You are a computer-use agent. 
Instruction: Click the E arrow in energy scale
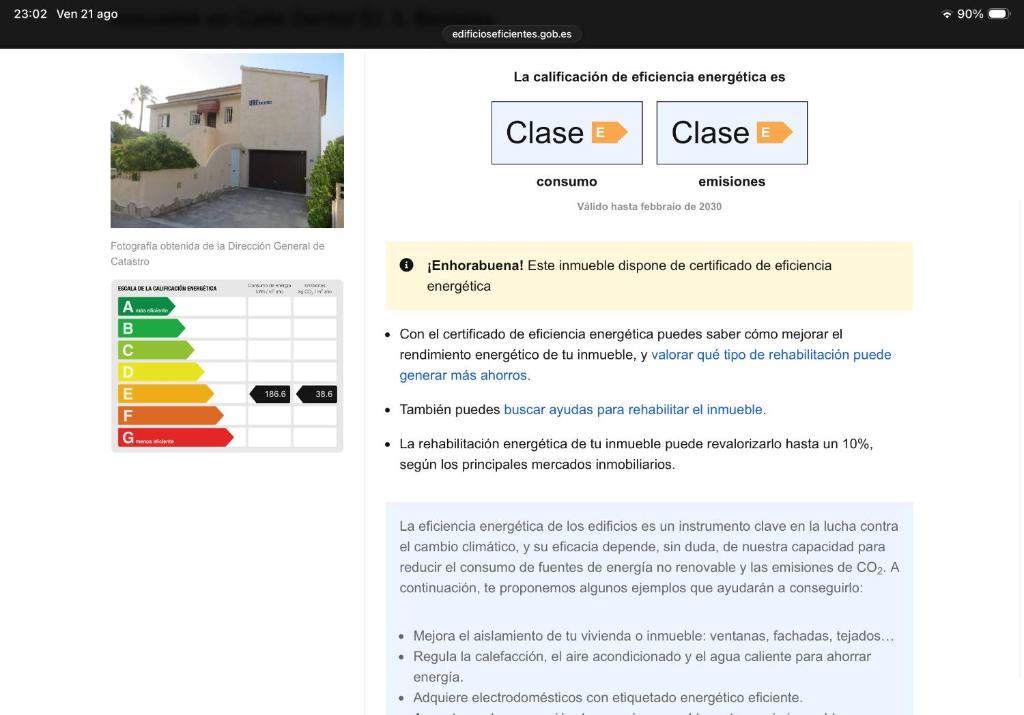point(166,394)
